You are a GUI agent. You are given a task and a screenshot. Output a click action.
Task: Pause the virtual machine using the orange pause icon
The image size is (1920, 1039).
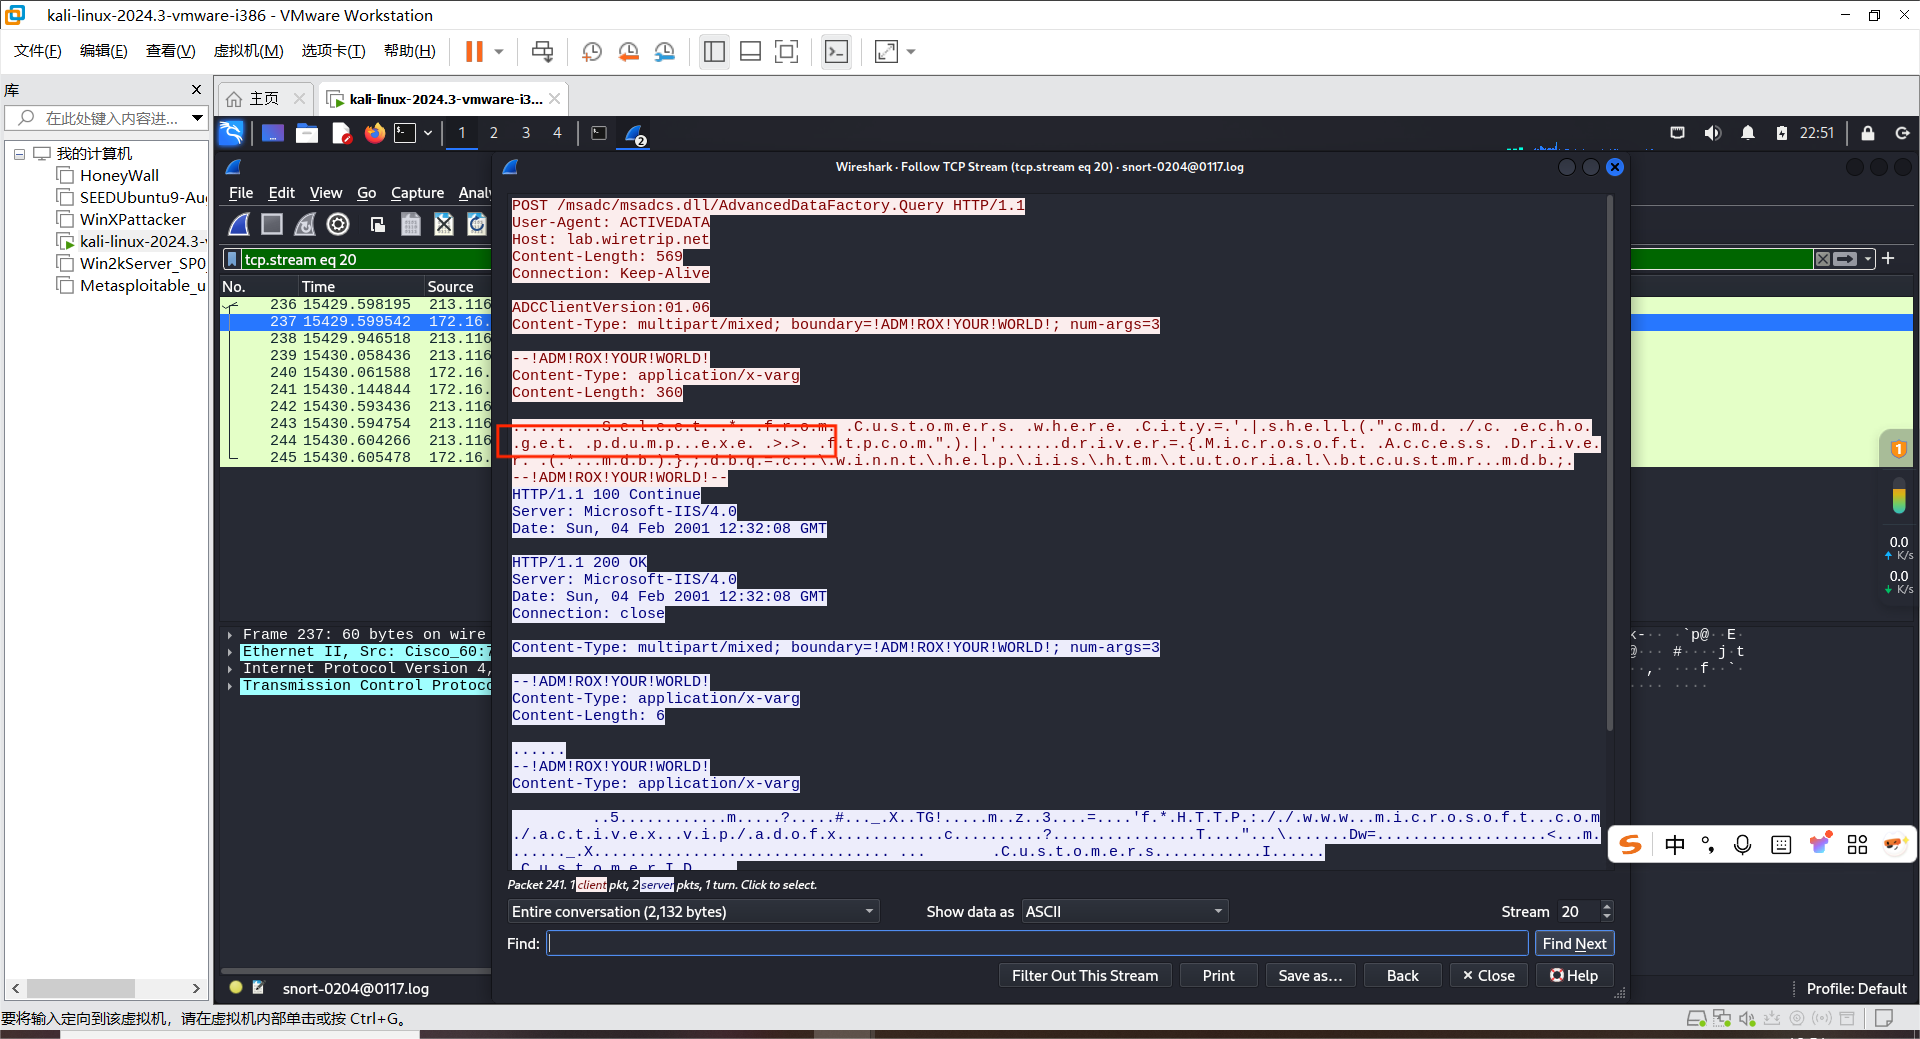tap(474, 52)
